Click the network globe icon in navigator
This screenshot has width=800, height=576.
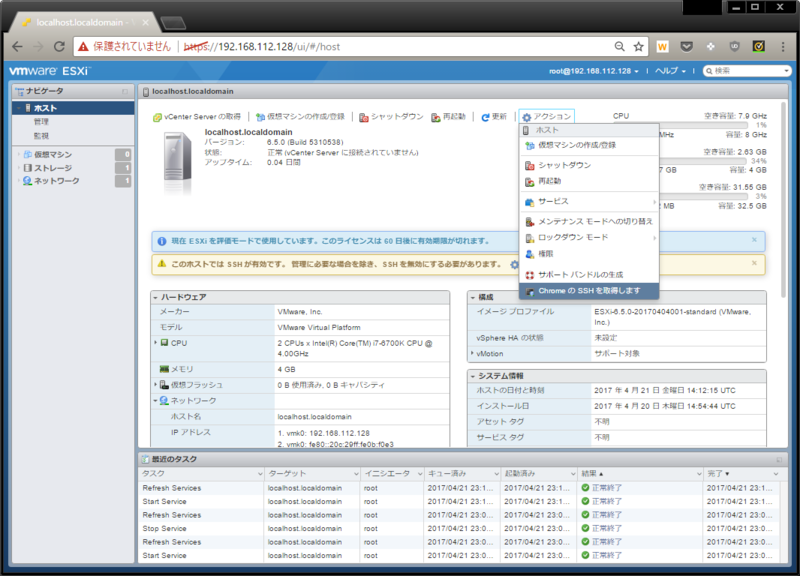pos(28,181)
